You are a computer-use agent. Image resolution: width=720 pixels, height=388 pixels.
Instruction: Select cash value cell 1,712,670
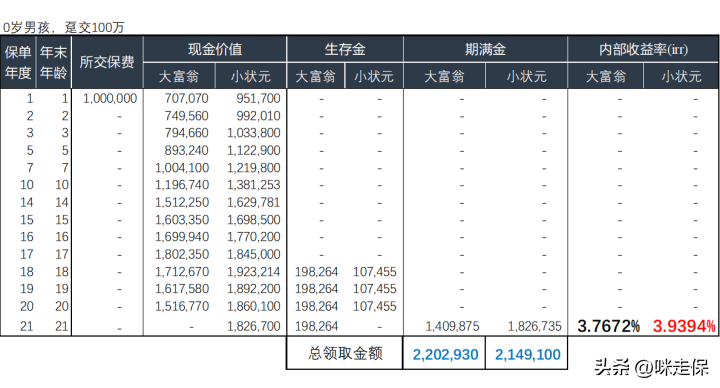(x=182, y=271)
